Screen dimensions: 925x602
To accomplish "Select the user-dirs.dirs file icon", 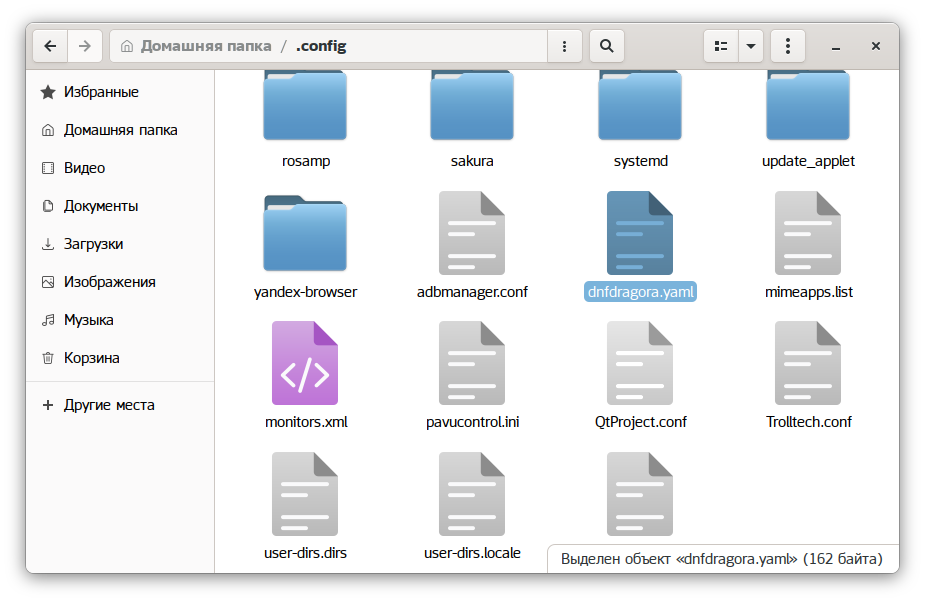I will tap(305, 494).
